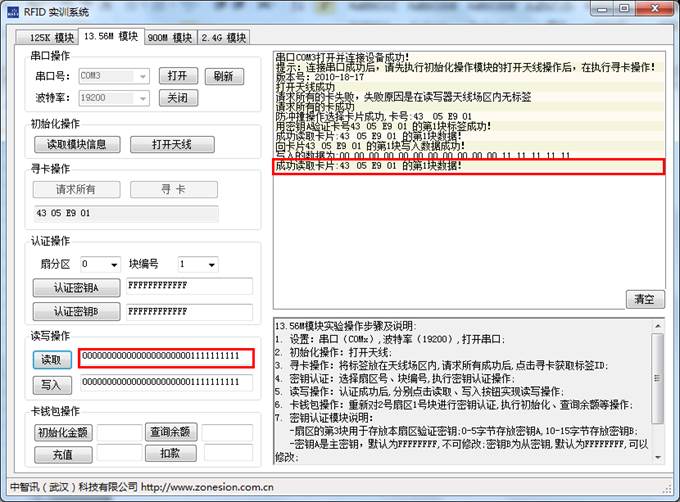Click the 查询余额 button
Viewport: 680px width, 502px height.
tap(170, 432)
